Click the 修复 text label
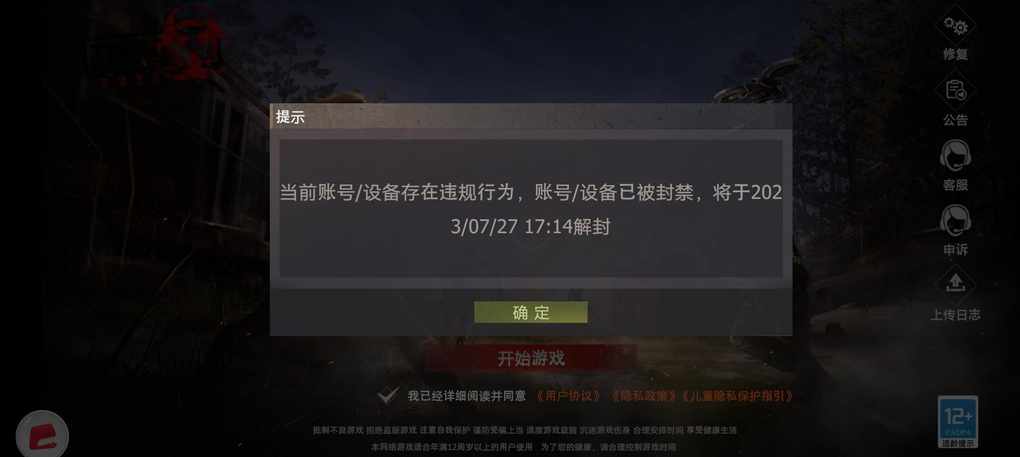The width and height of the screenshot is (1020, 457). point(956,55)
